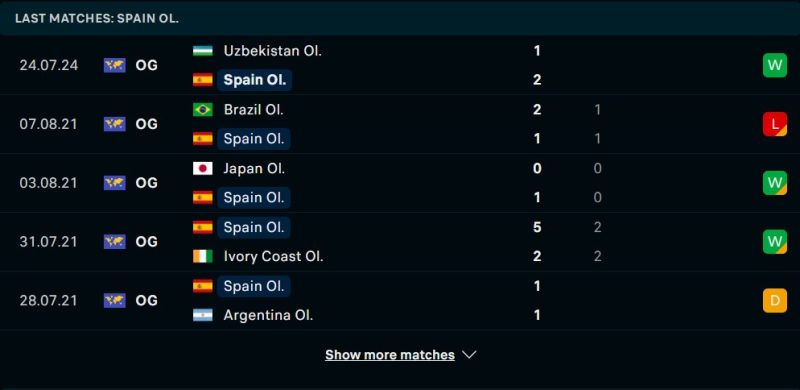
Task: Click the red L result badge
Action: 774,124
